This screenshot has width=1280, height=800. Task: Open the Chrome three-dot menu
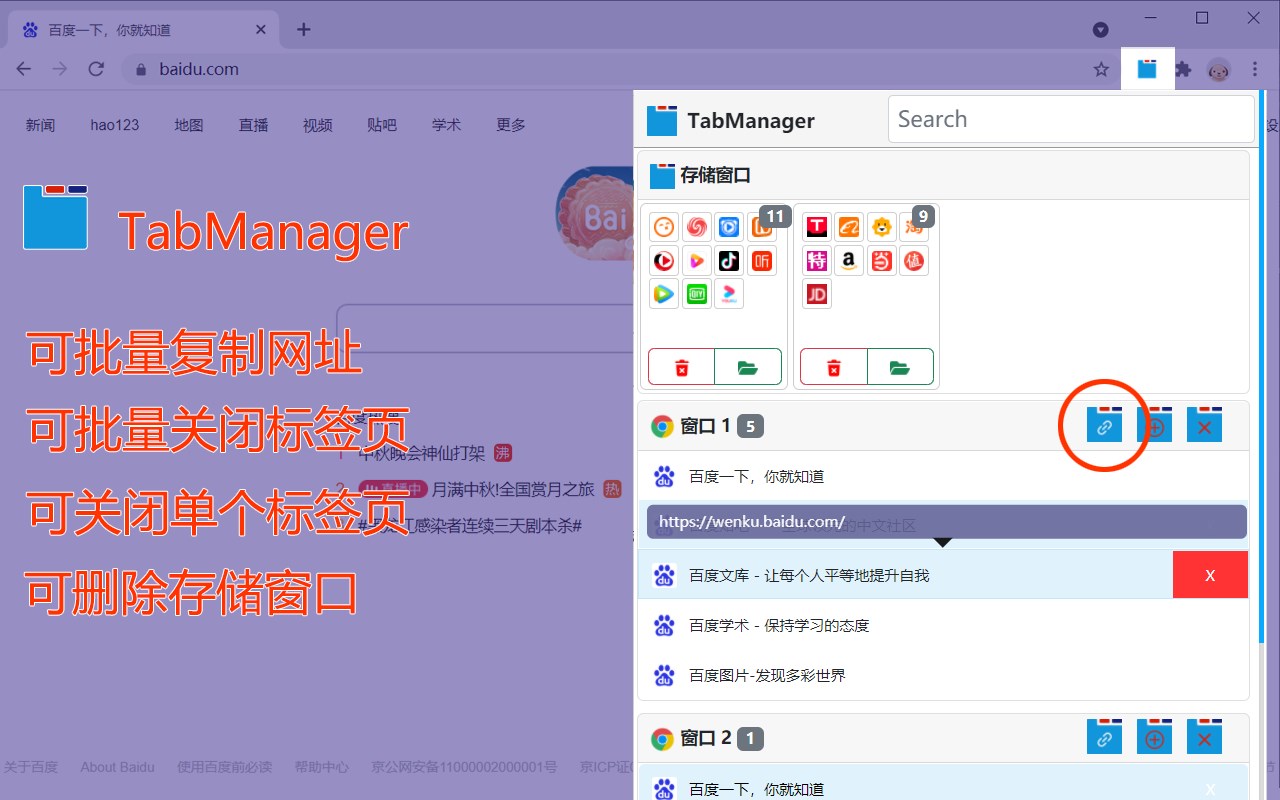[x=1255, y=69]
